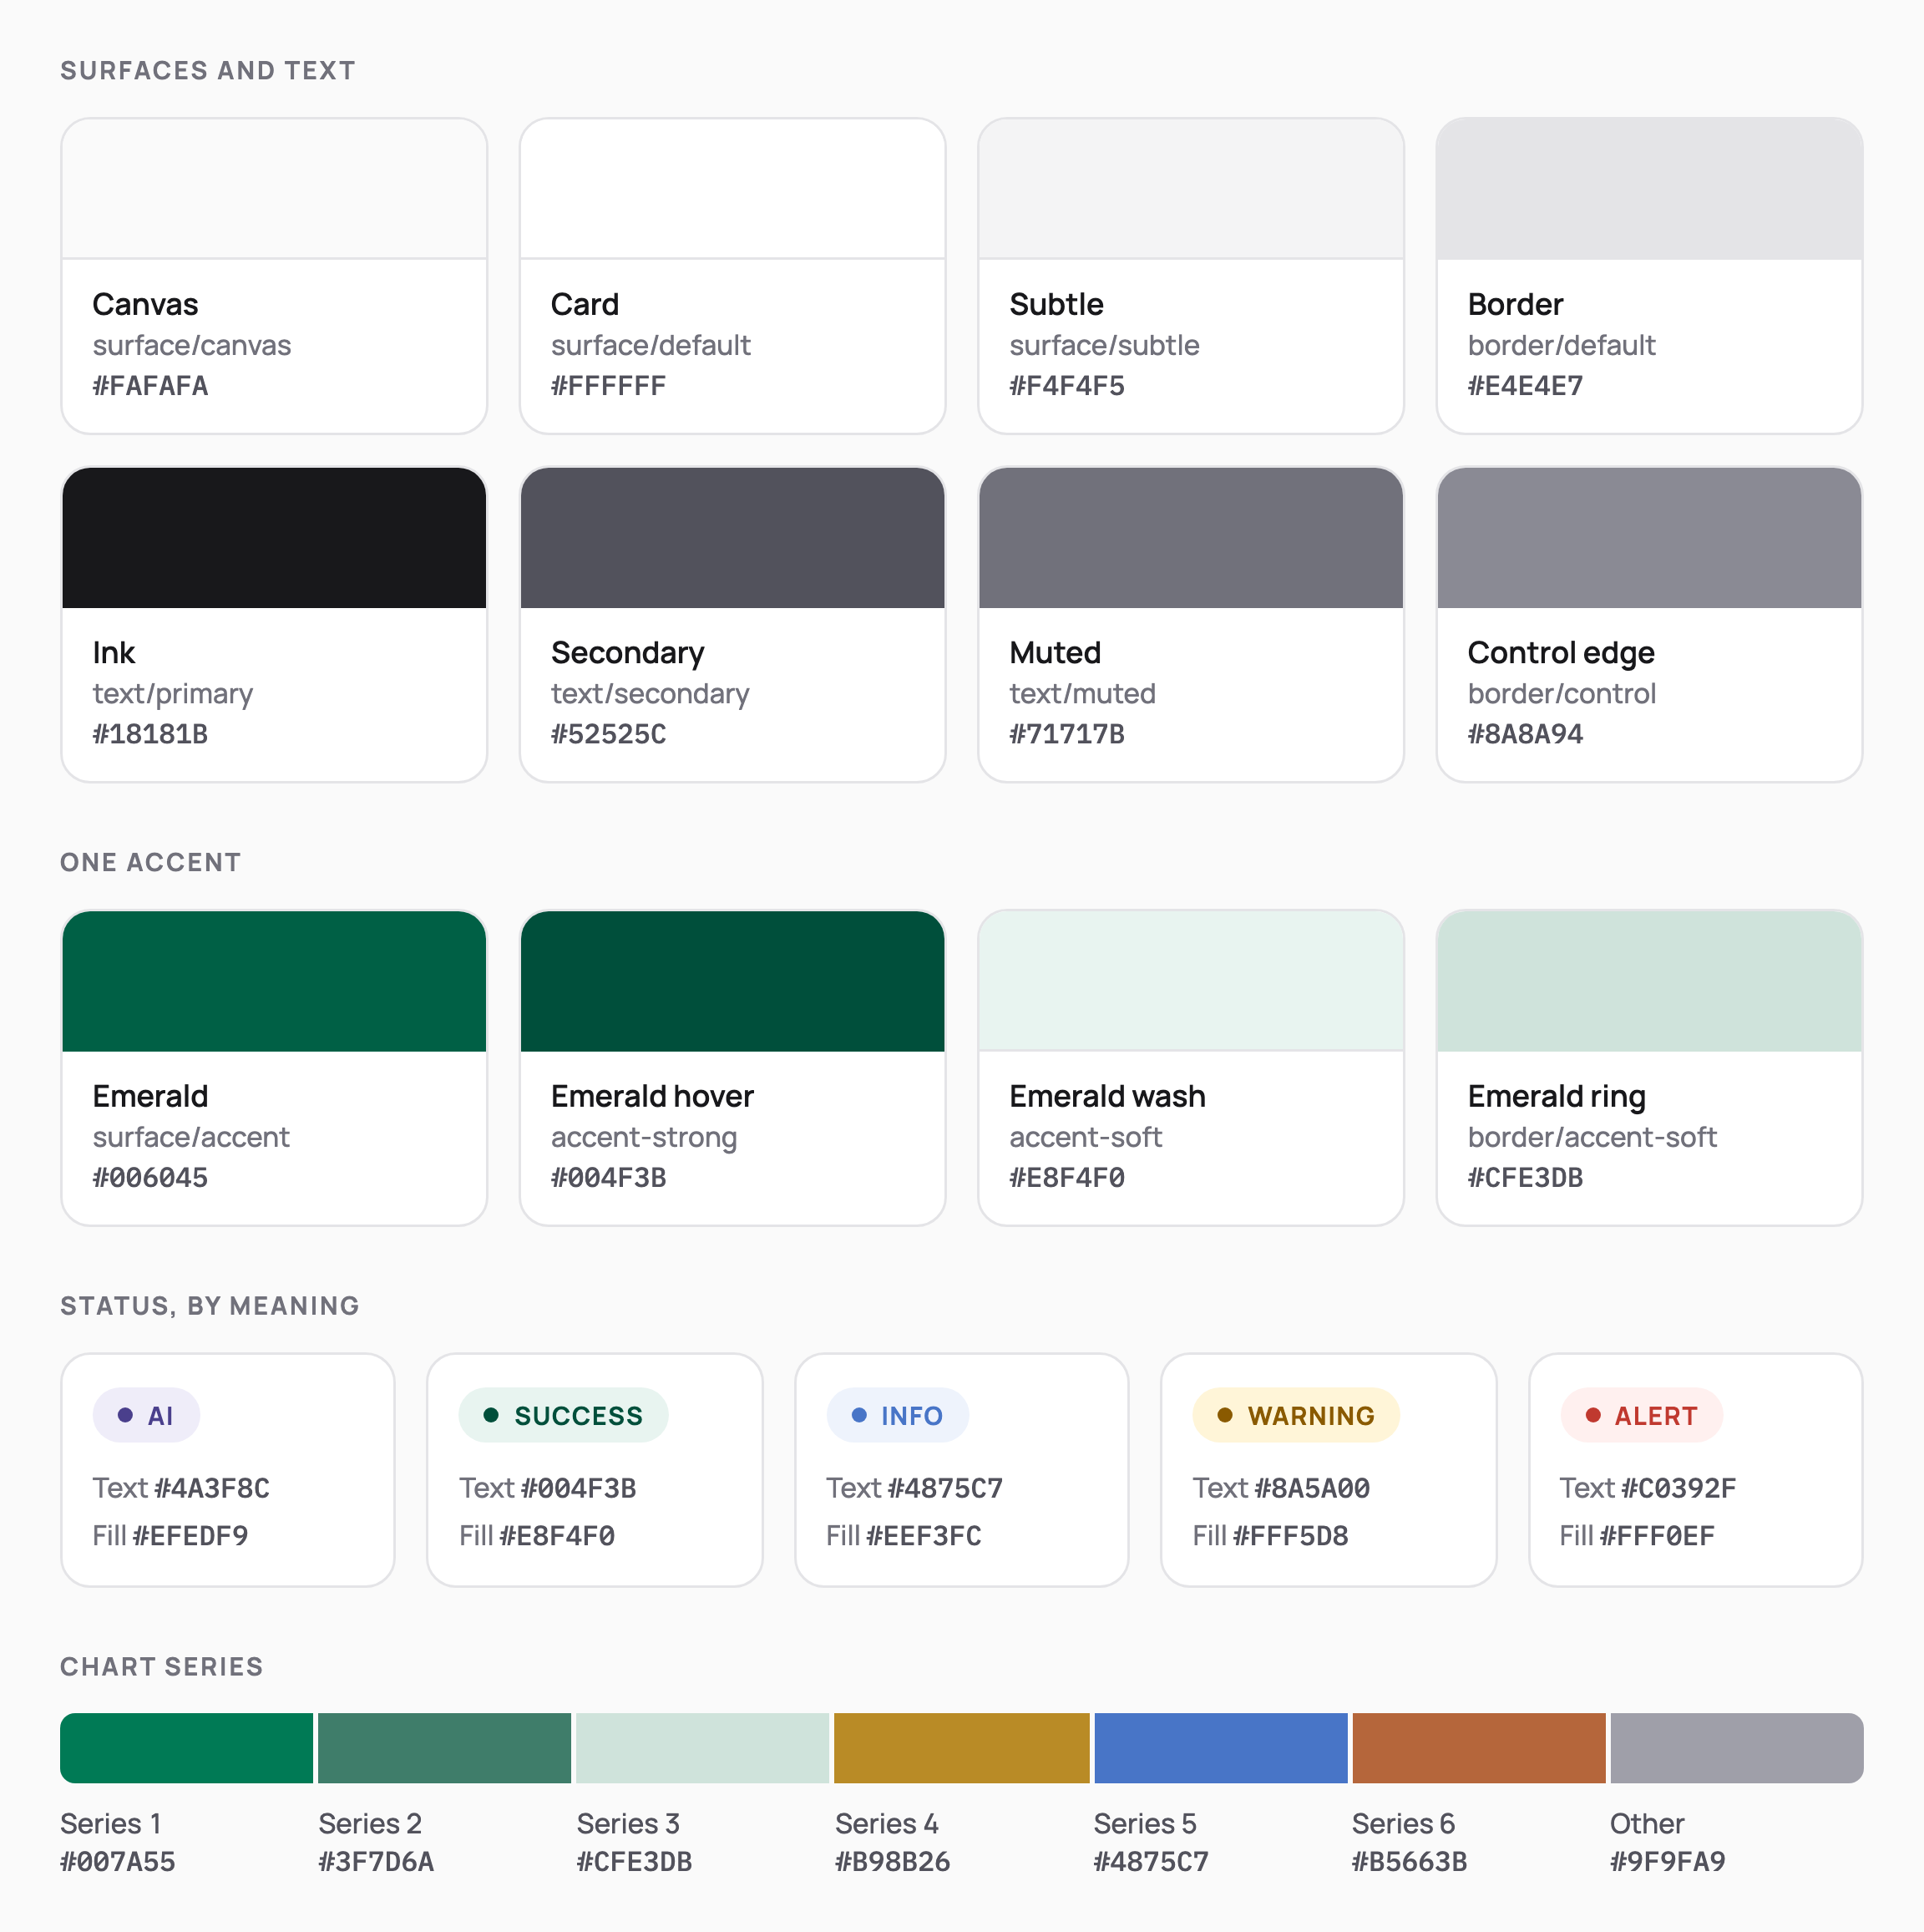Select the Other gray chart bar
This screenshot has height=1932, width=1924.
(1736, 1748)
